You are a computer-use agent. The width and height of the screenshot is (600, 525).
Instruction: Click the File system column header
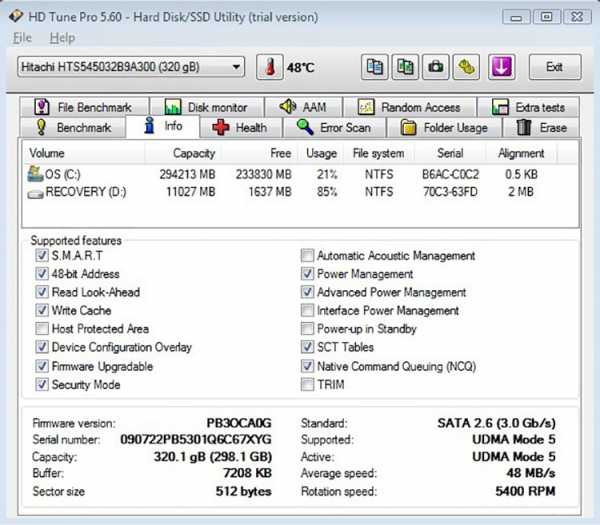379,153
